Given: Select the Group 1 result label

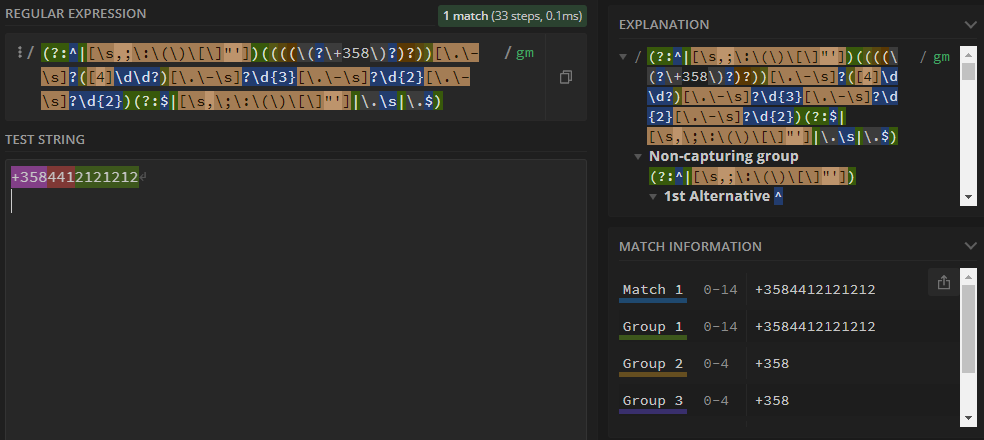Looking at the screenshot, I should 652,326.
